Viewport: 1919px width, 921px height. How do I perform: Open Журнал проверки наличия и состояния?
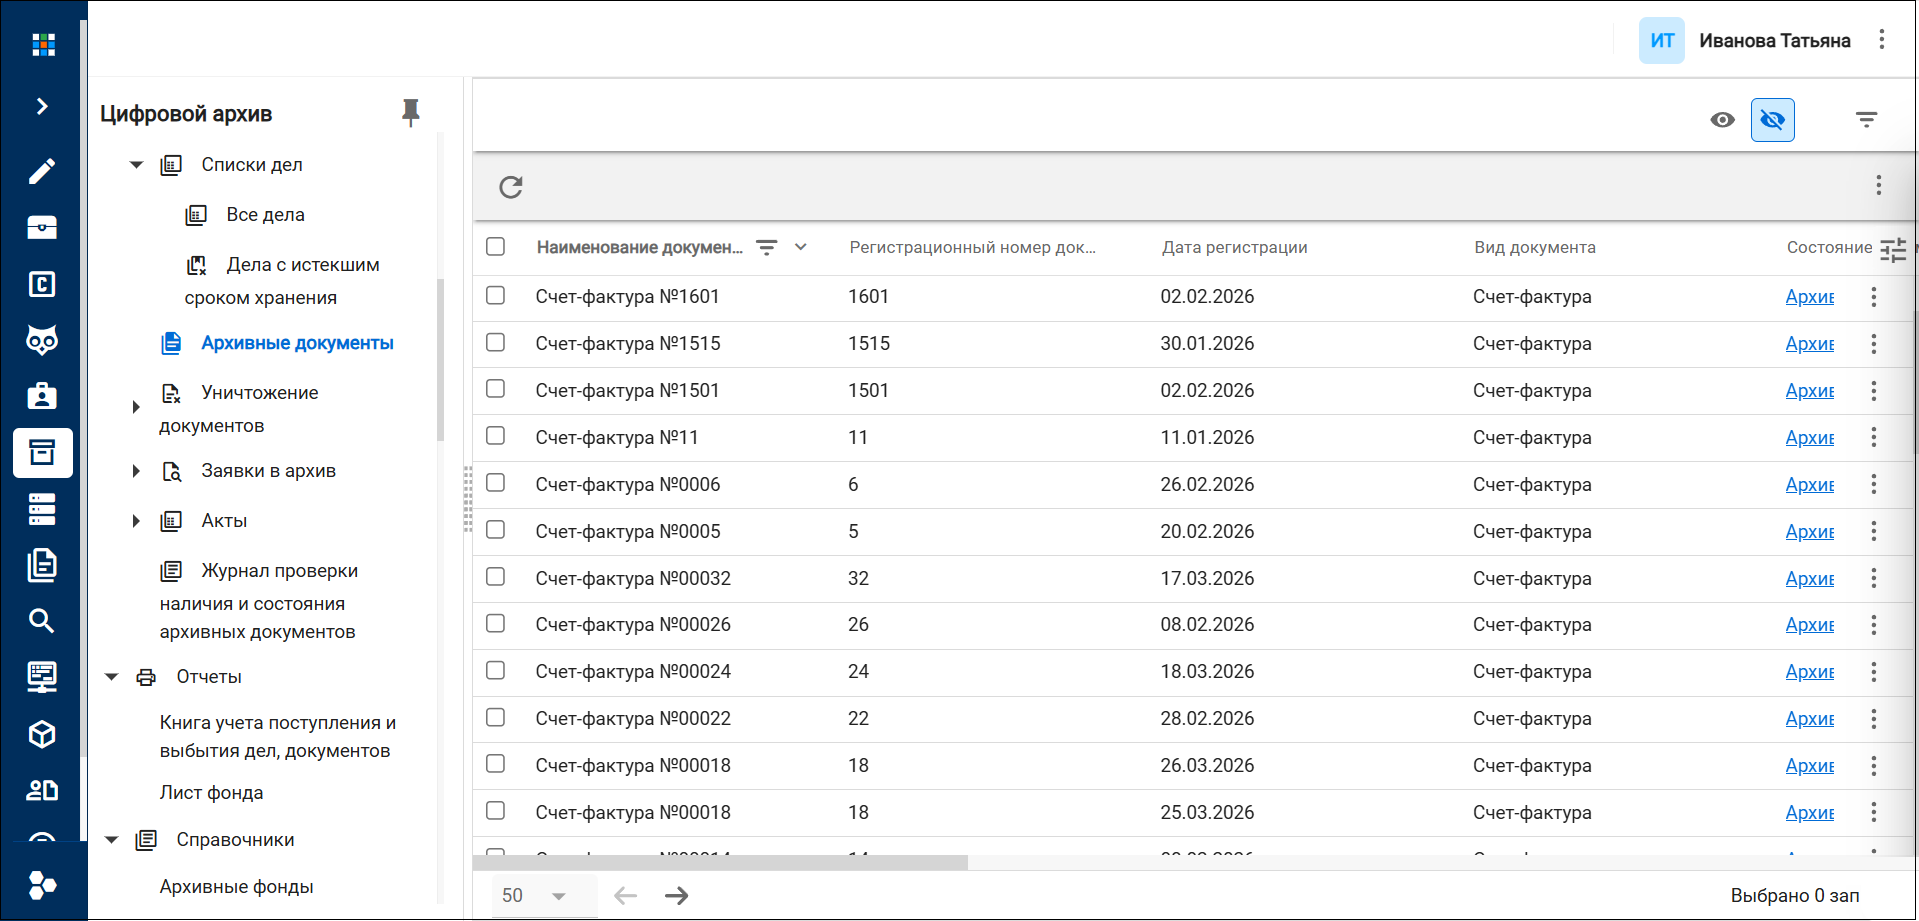point(259,600)
